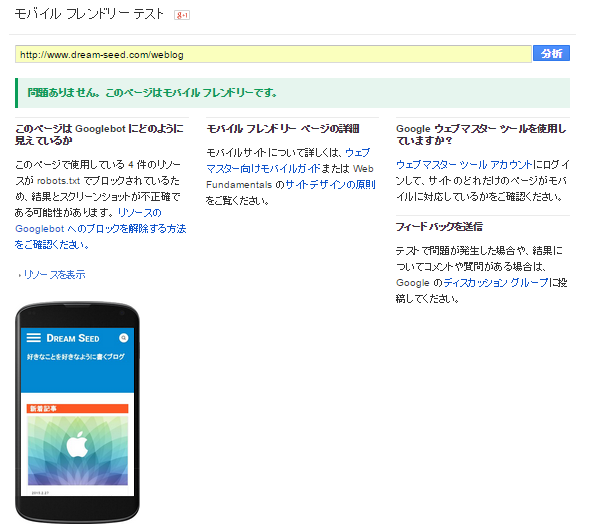Click the Dream Seed logo in phone preview
Image resolution: width=591 pixels, height=529 pixels.
(x=73, y=338)
